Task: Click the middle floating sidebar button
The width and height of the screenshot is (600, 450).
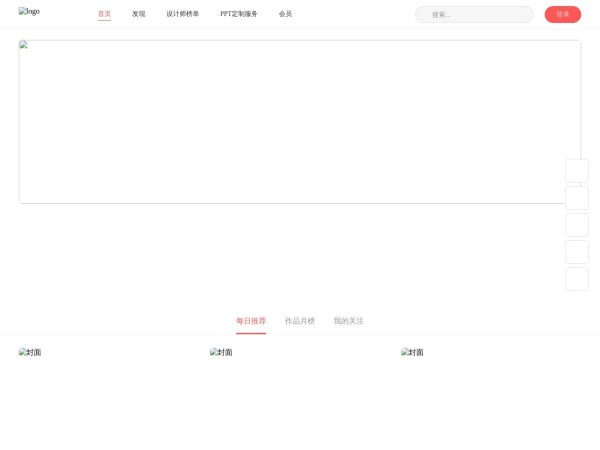Action: tap(576, 225)
